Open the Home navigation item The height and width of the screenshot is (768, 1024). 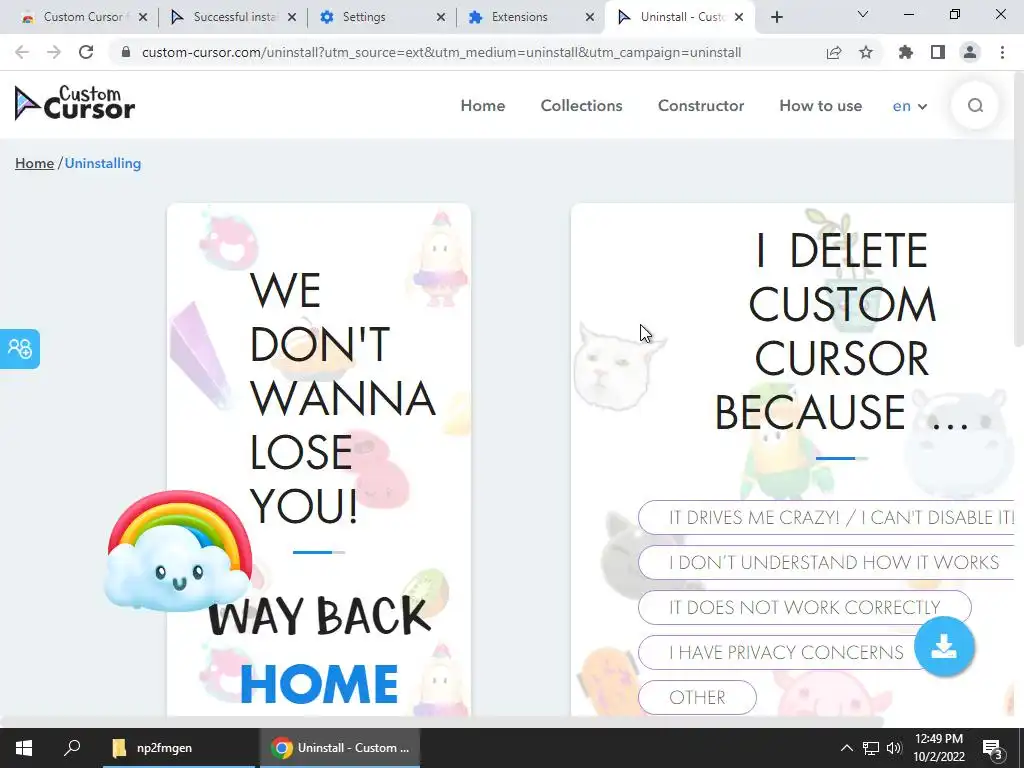point(483,105)
